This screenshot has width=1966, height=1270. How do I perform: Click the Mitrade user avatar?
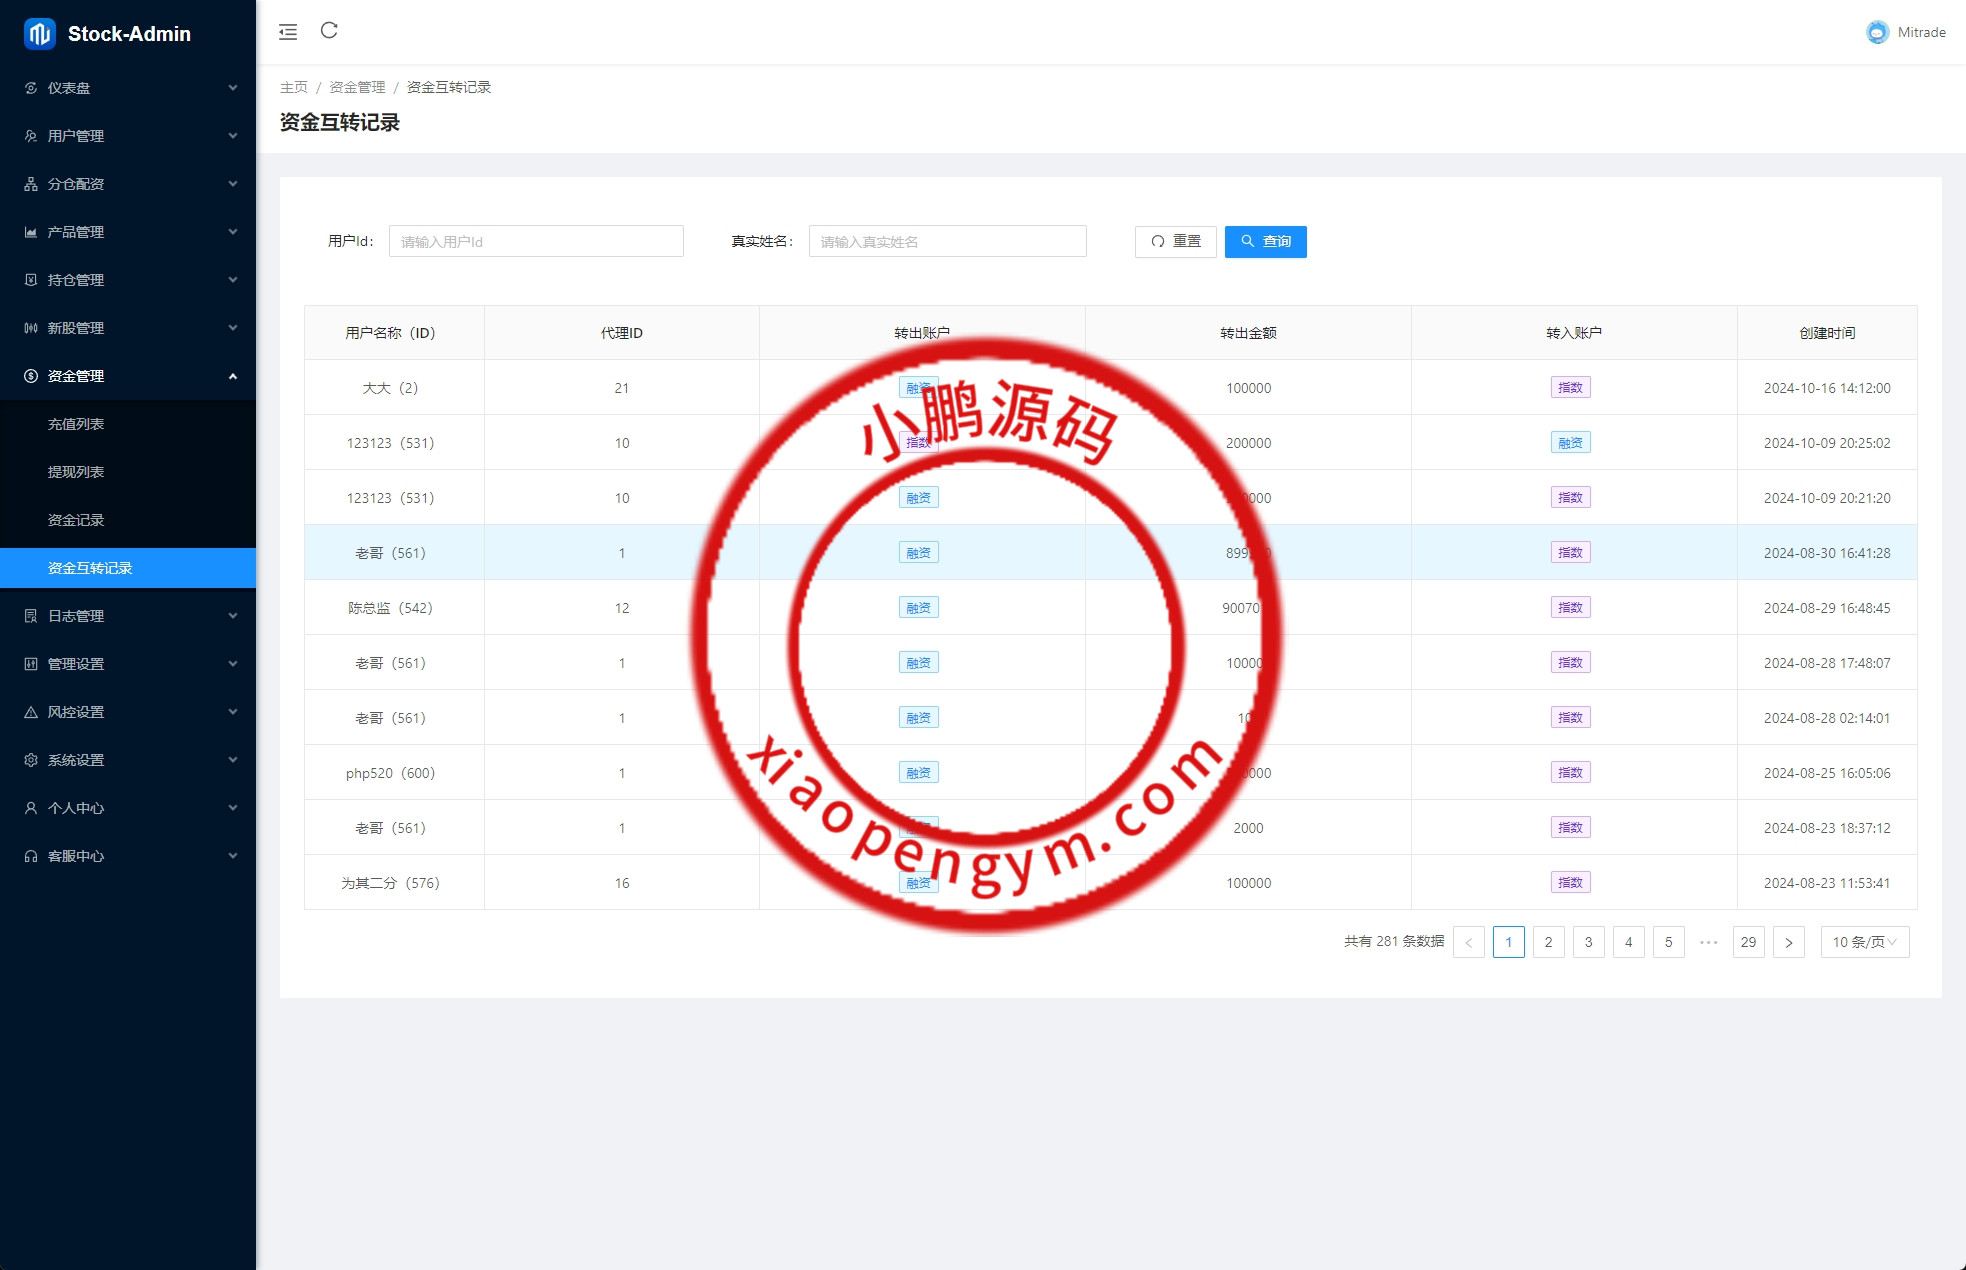click(x=1877, y=32)
